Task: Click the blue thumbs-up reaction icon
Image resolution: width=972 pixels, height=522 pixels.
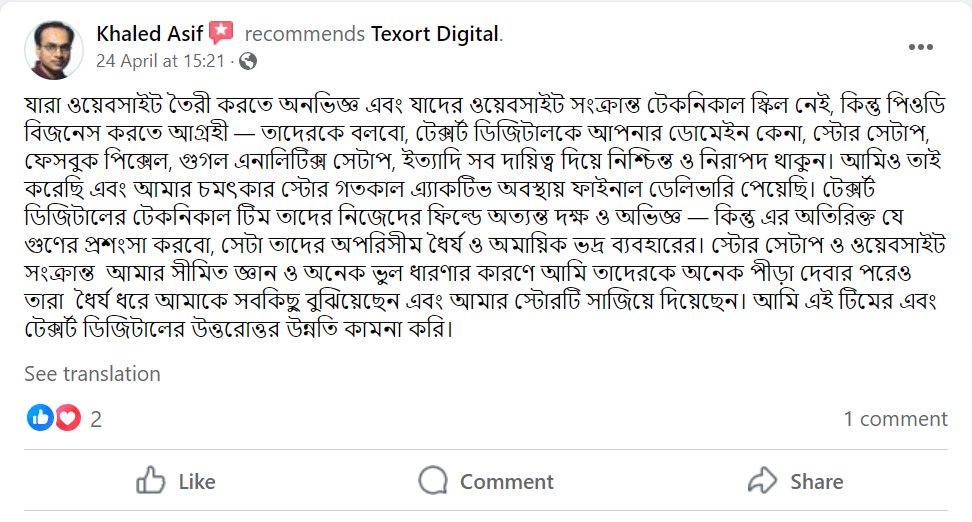Action: click(x=40, y=419)
